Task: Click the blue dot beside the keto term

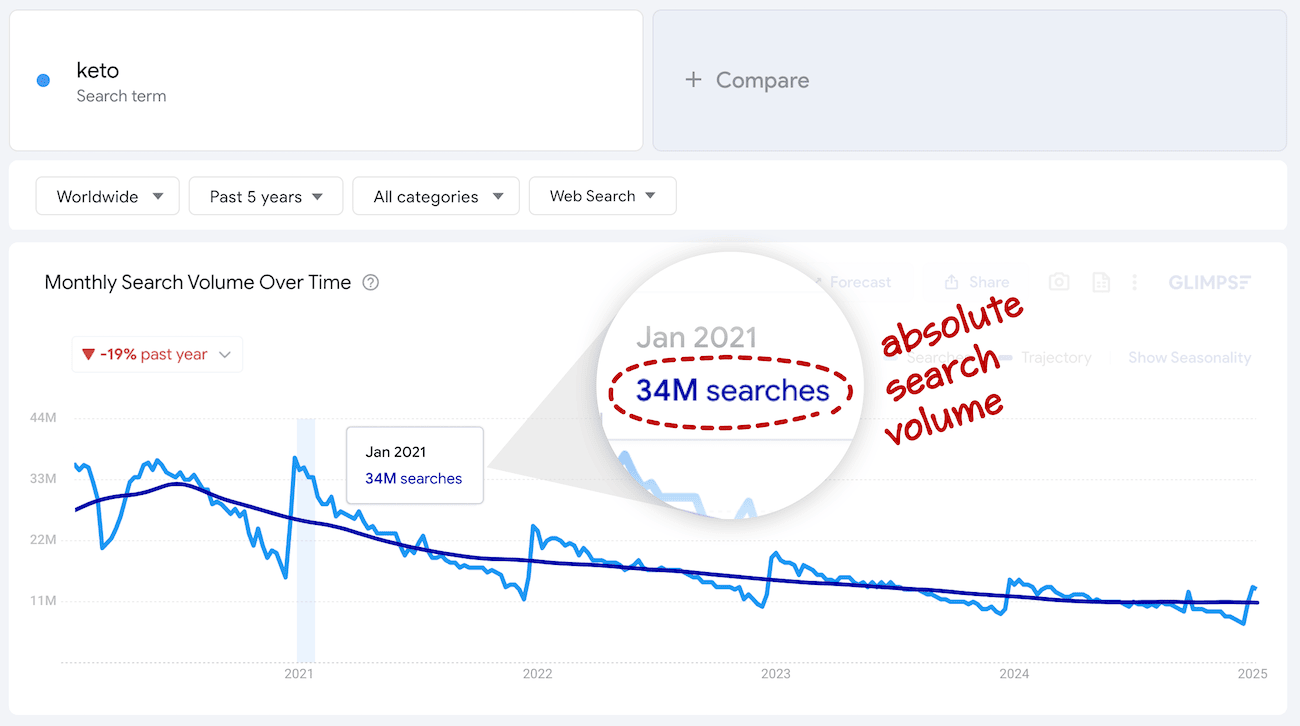Action: 43,81
